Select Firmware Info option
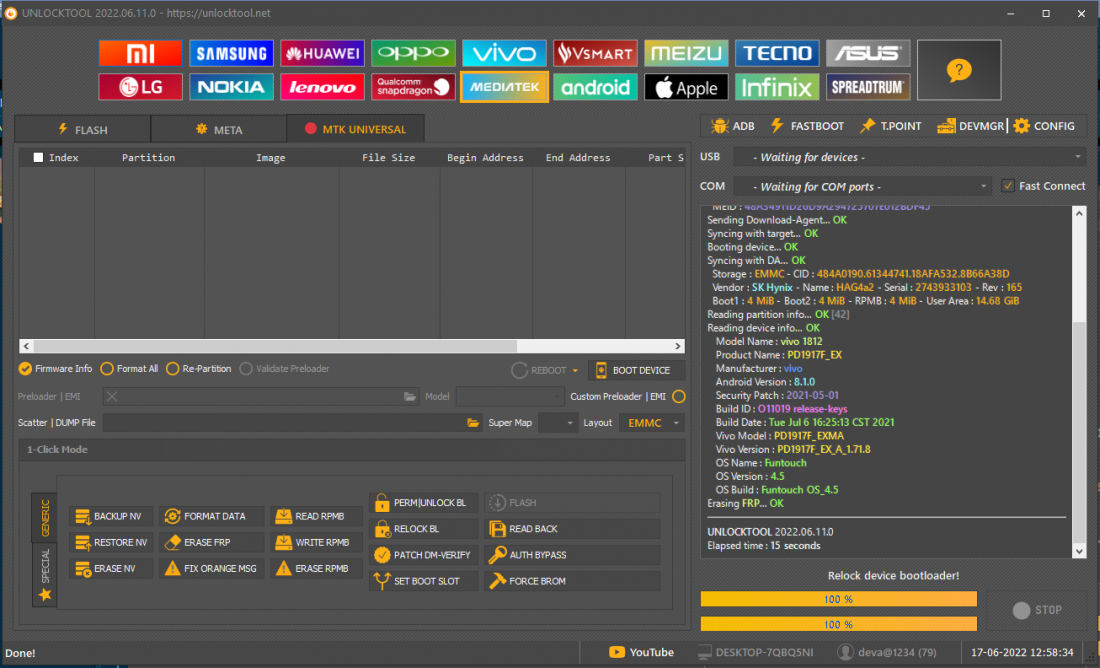Screen dimensions: 1100x668 tap(55, 369)
